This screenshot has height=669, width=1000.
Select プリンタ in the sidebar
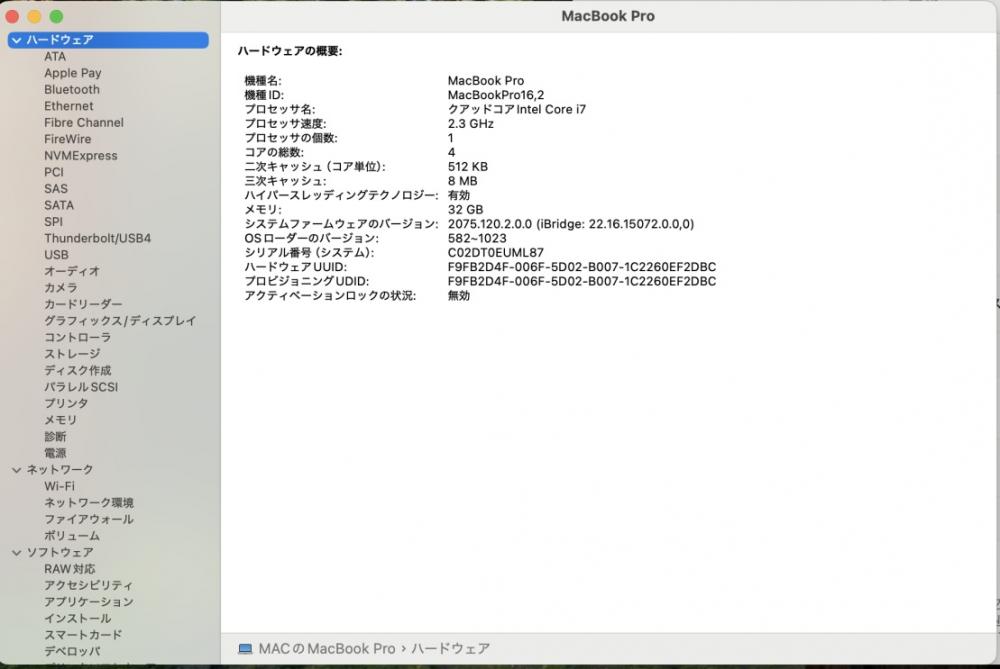(x=66, y=404)
